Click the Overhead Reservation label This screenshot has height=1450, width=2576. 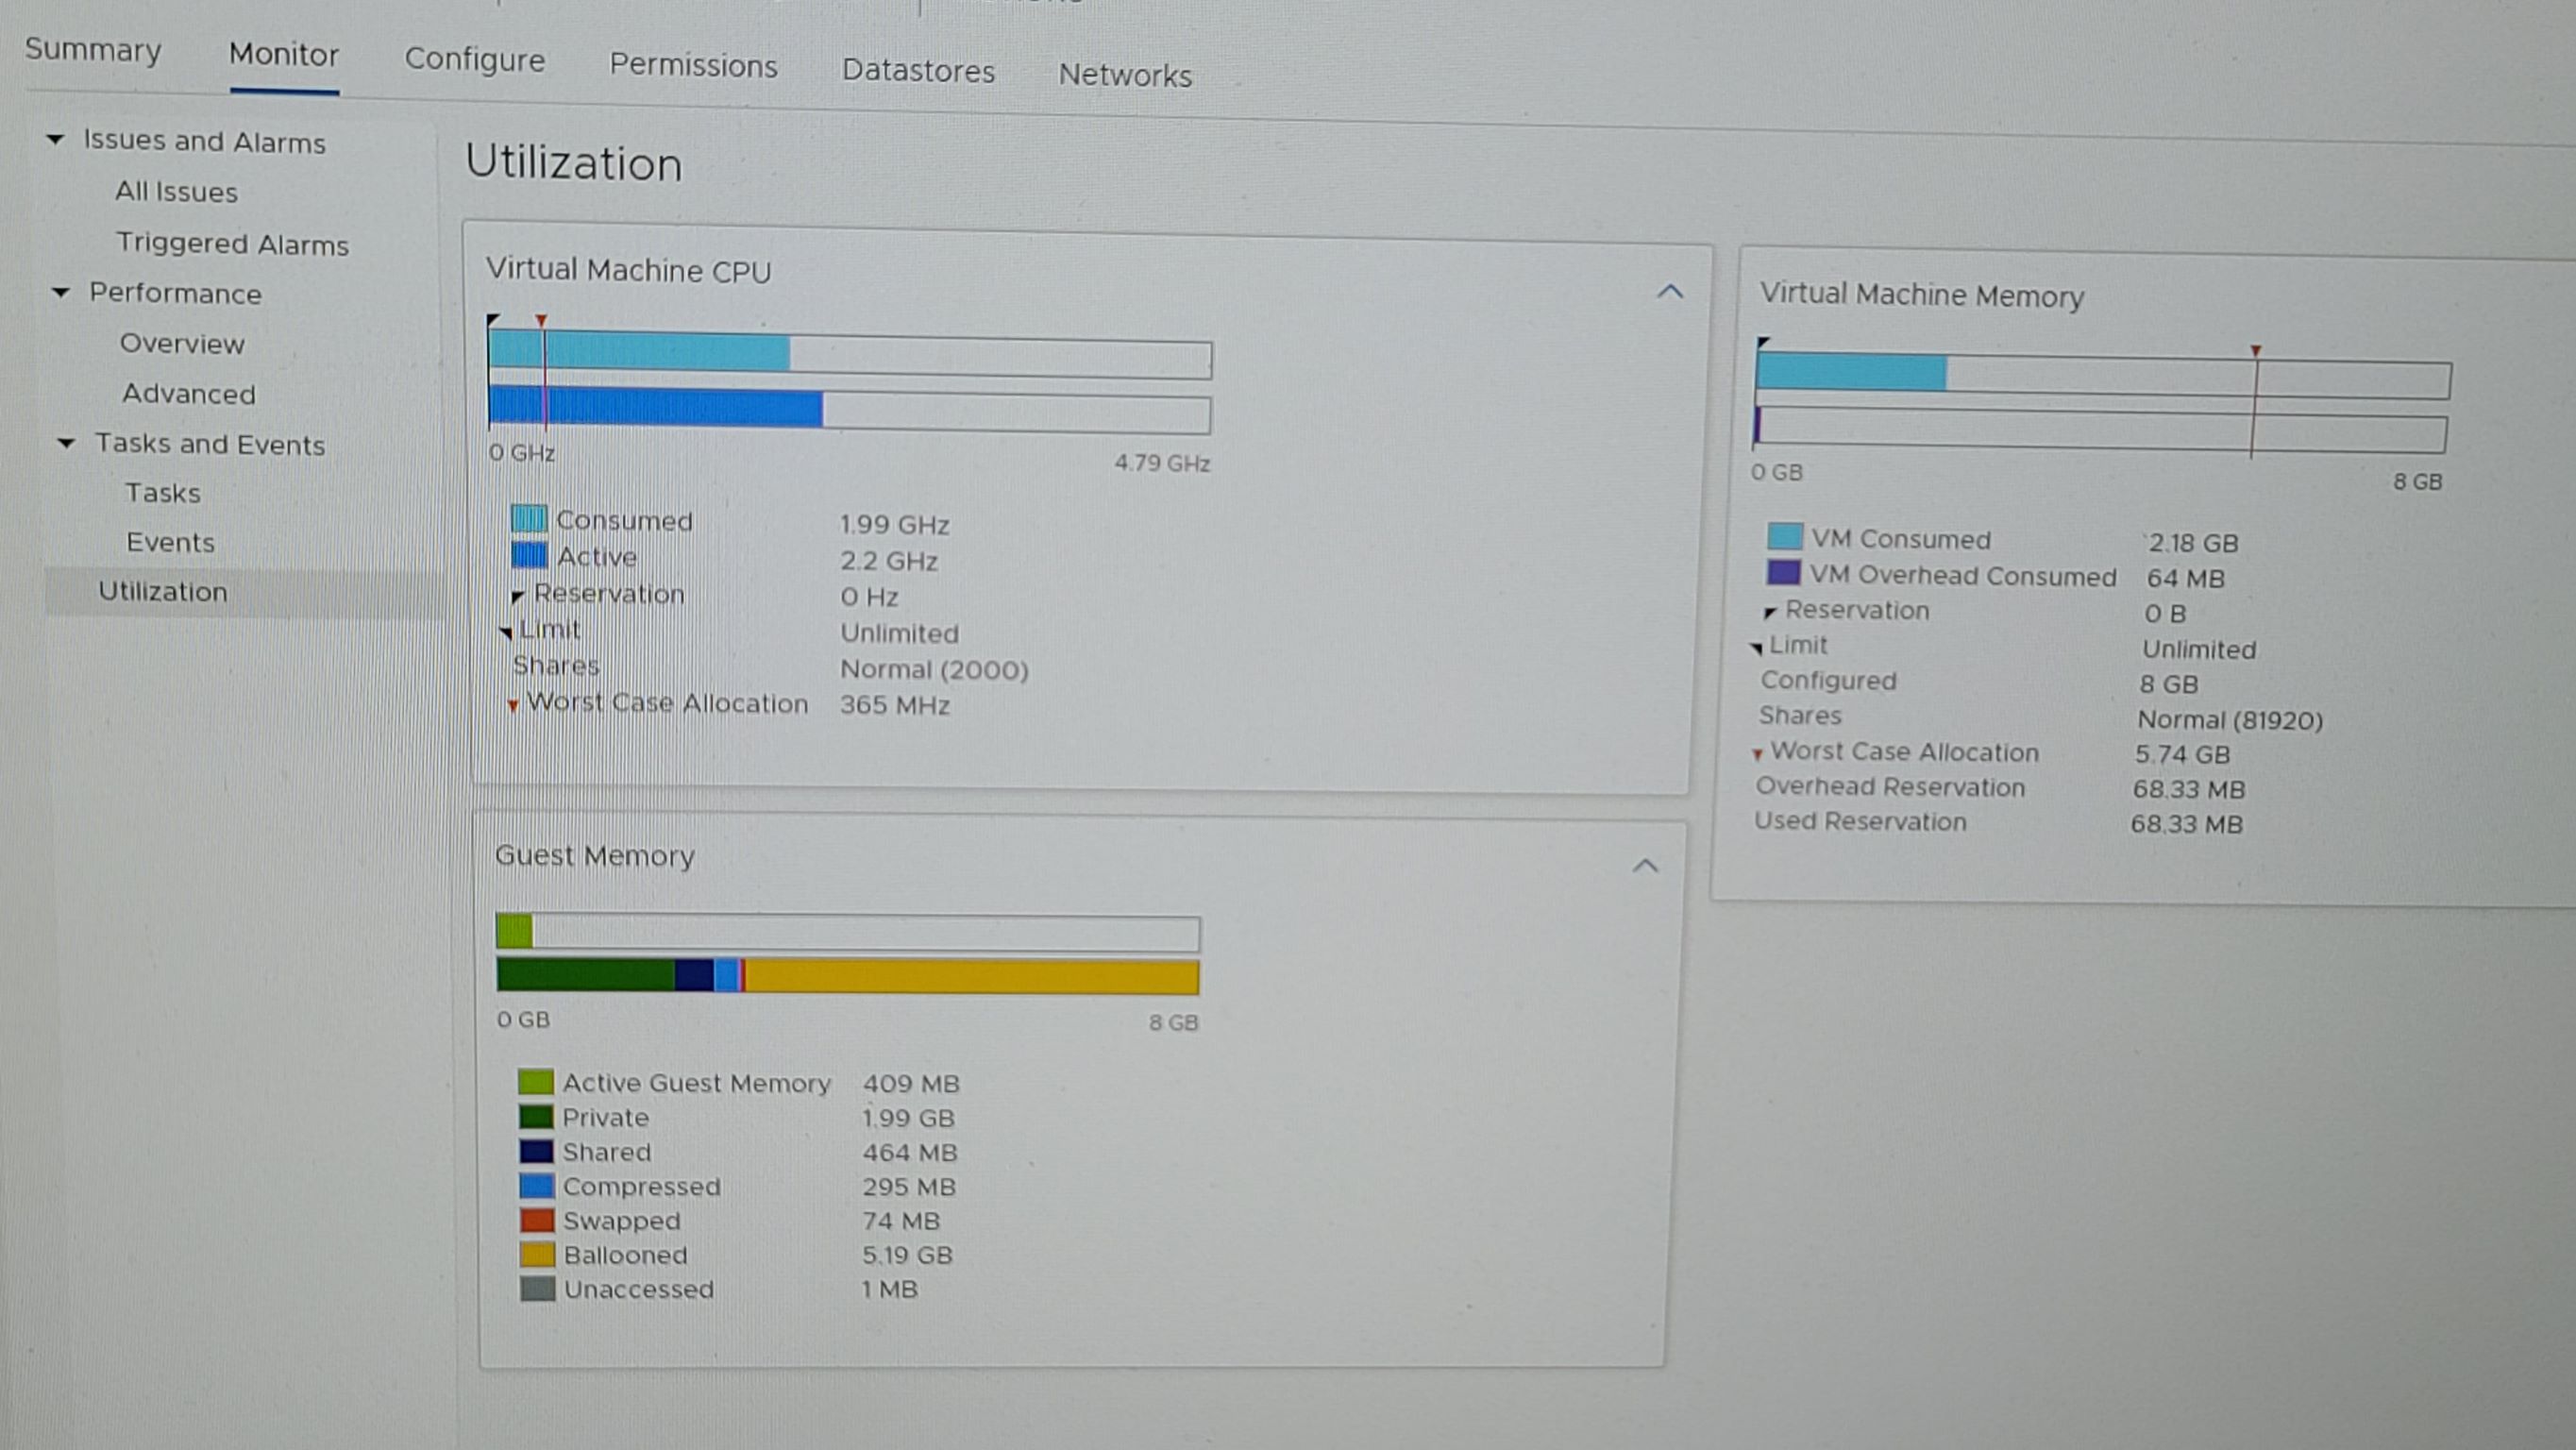pyautogui.click(x=1890, y=787)
